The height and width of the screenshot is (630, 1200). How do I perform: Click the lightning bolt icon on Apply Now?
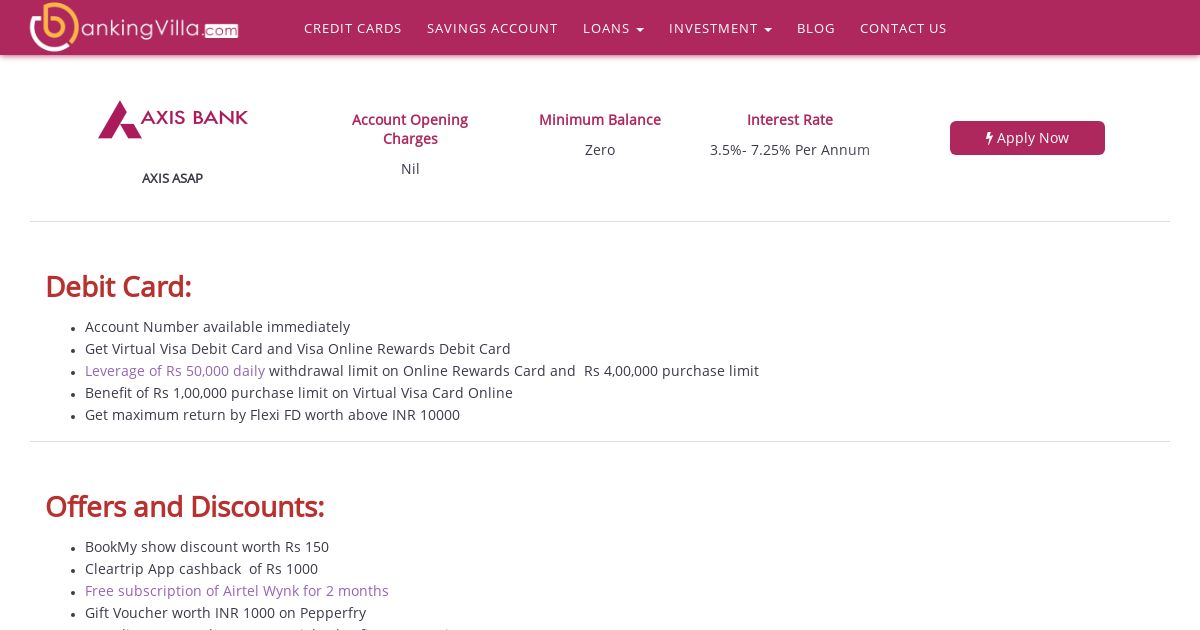click(989, 138)
